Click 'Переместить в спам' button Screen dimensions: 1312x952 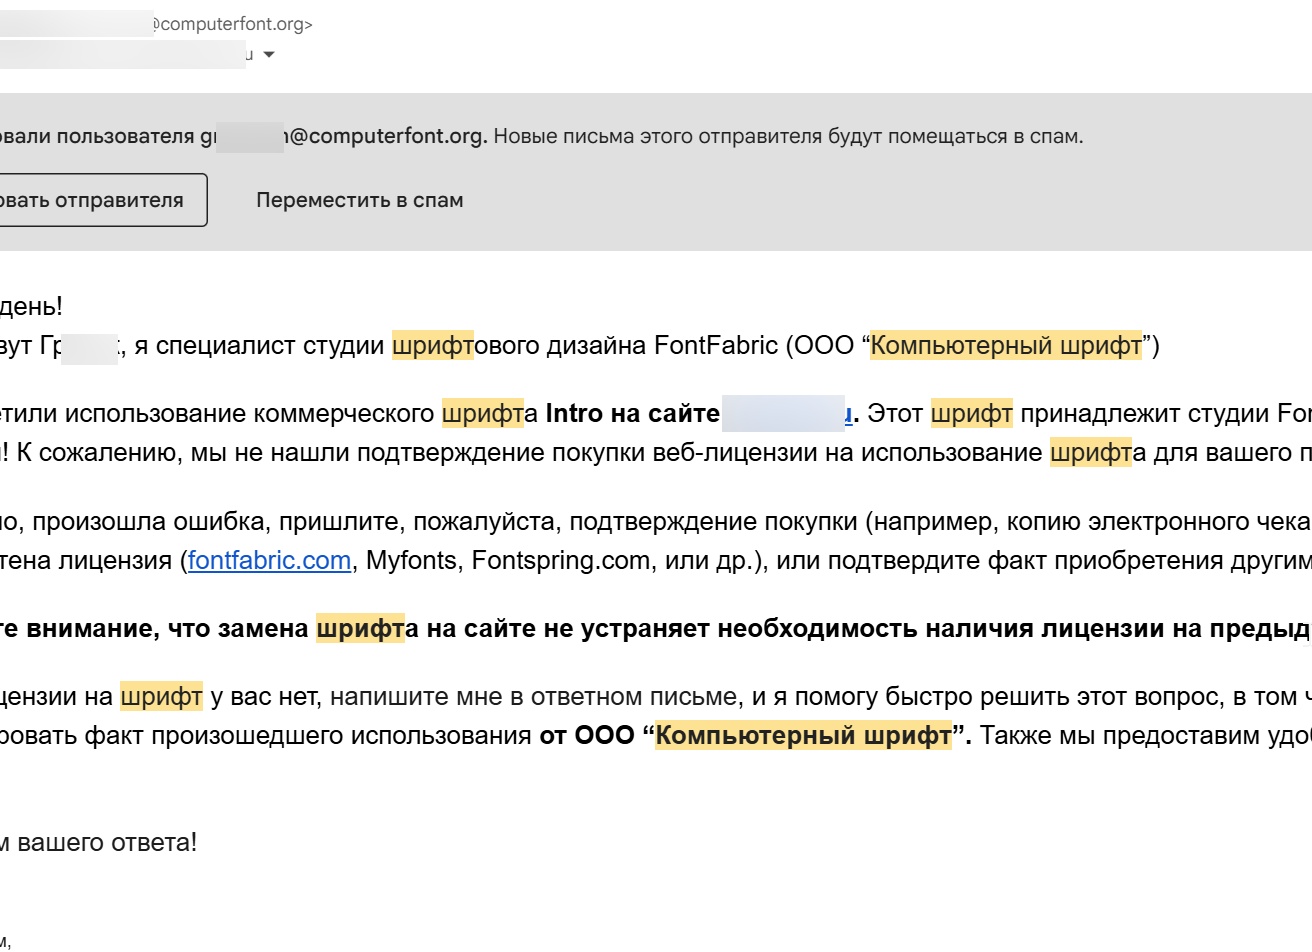[360, 200]
